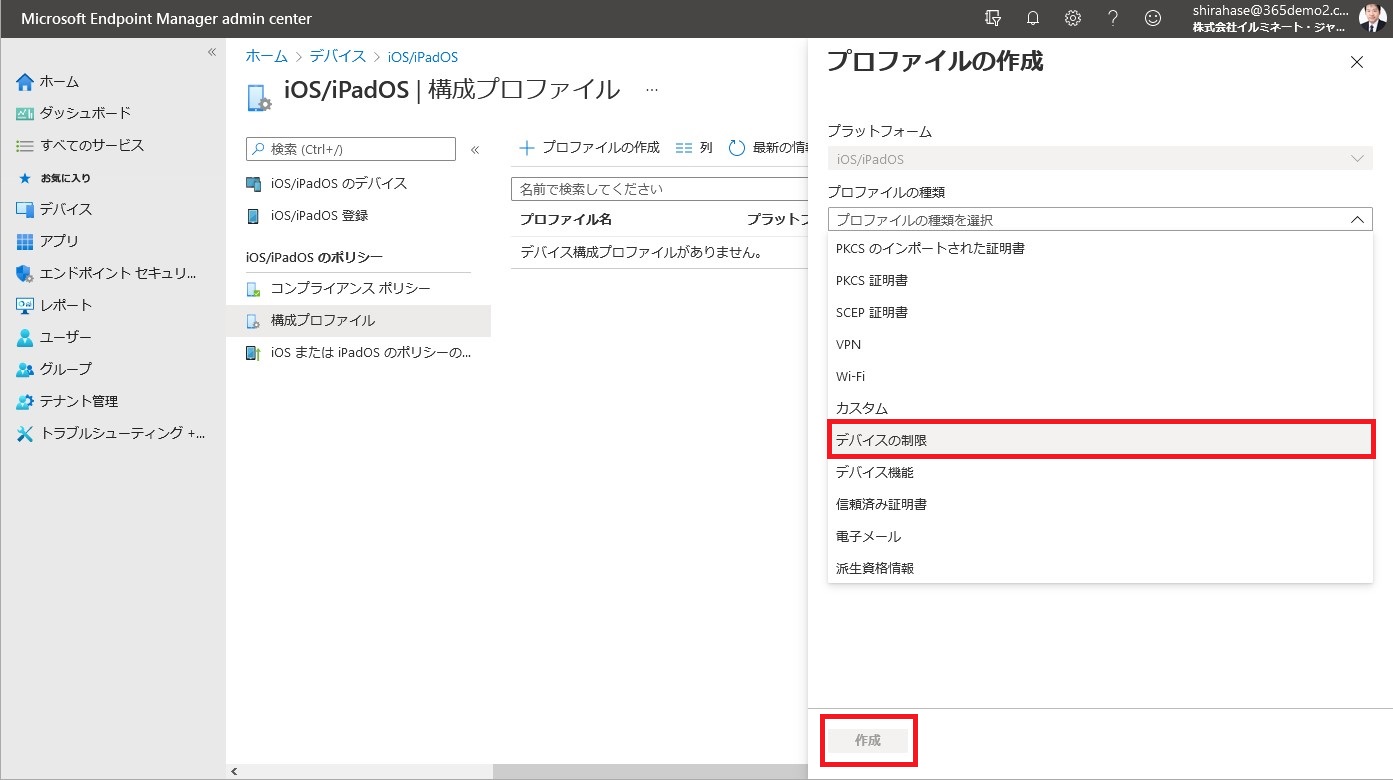
Task: Collapse the iOS/iPadOS submenu with chevron
Action: pyautogui.click(x=475, y=150)
